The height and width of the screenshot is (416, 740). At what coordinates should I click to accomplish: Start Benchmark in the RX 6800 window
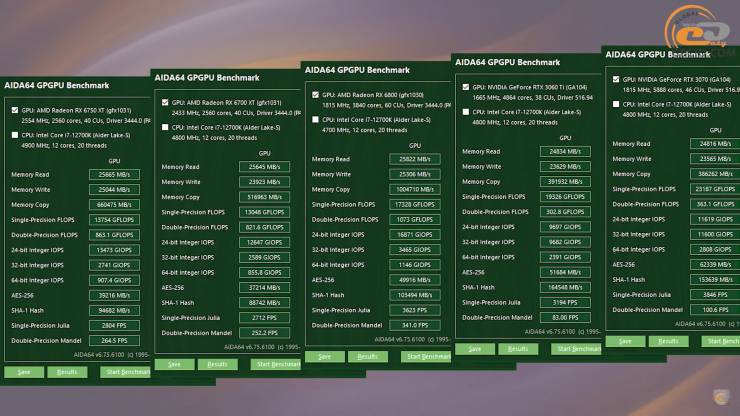(426, 357)
